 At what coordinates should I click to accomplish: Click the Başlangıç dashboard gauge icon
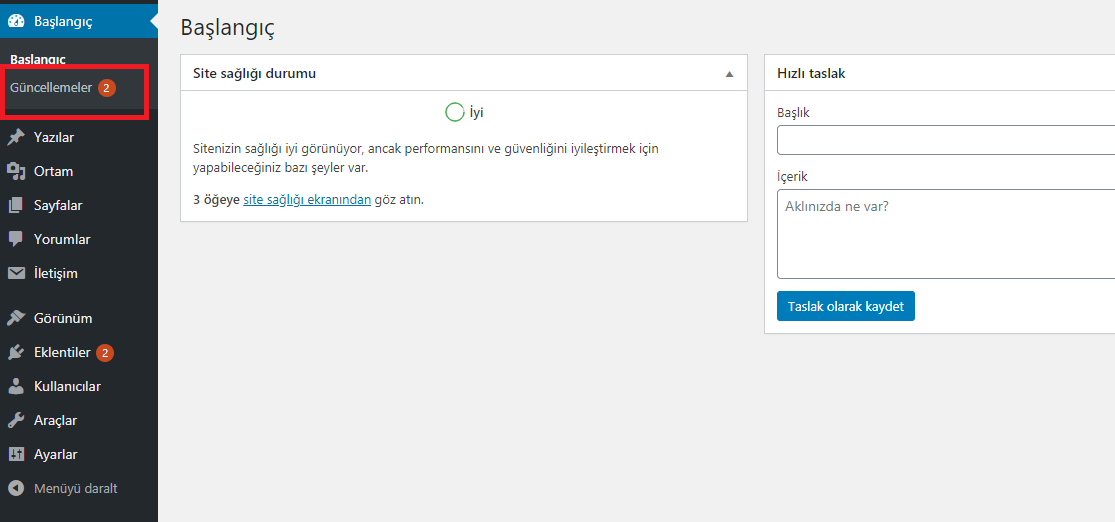pos(16,21)
